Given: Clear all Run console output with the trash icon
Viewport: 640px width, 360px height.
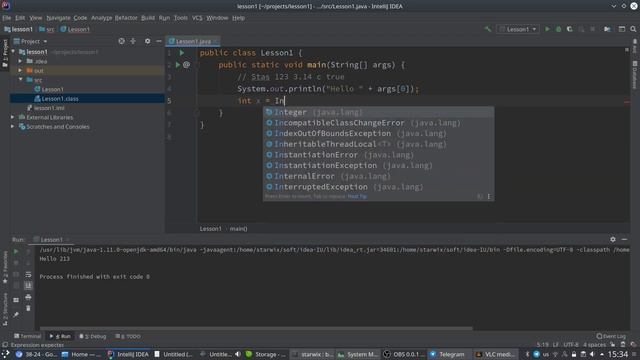Looking at the screenshot, I should [28, 308].
